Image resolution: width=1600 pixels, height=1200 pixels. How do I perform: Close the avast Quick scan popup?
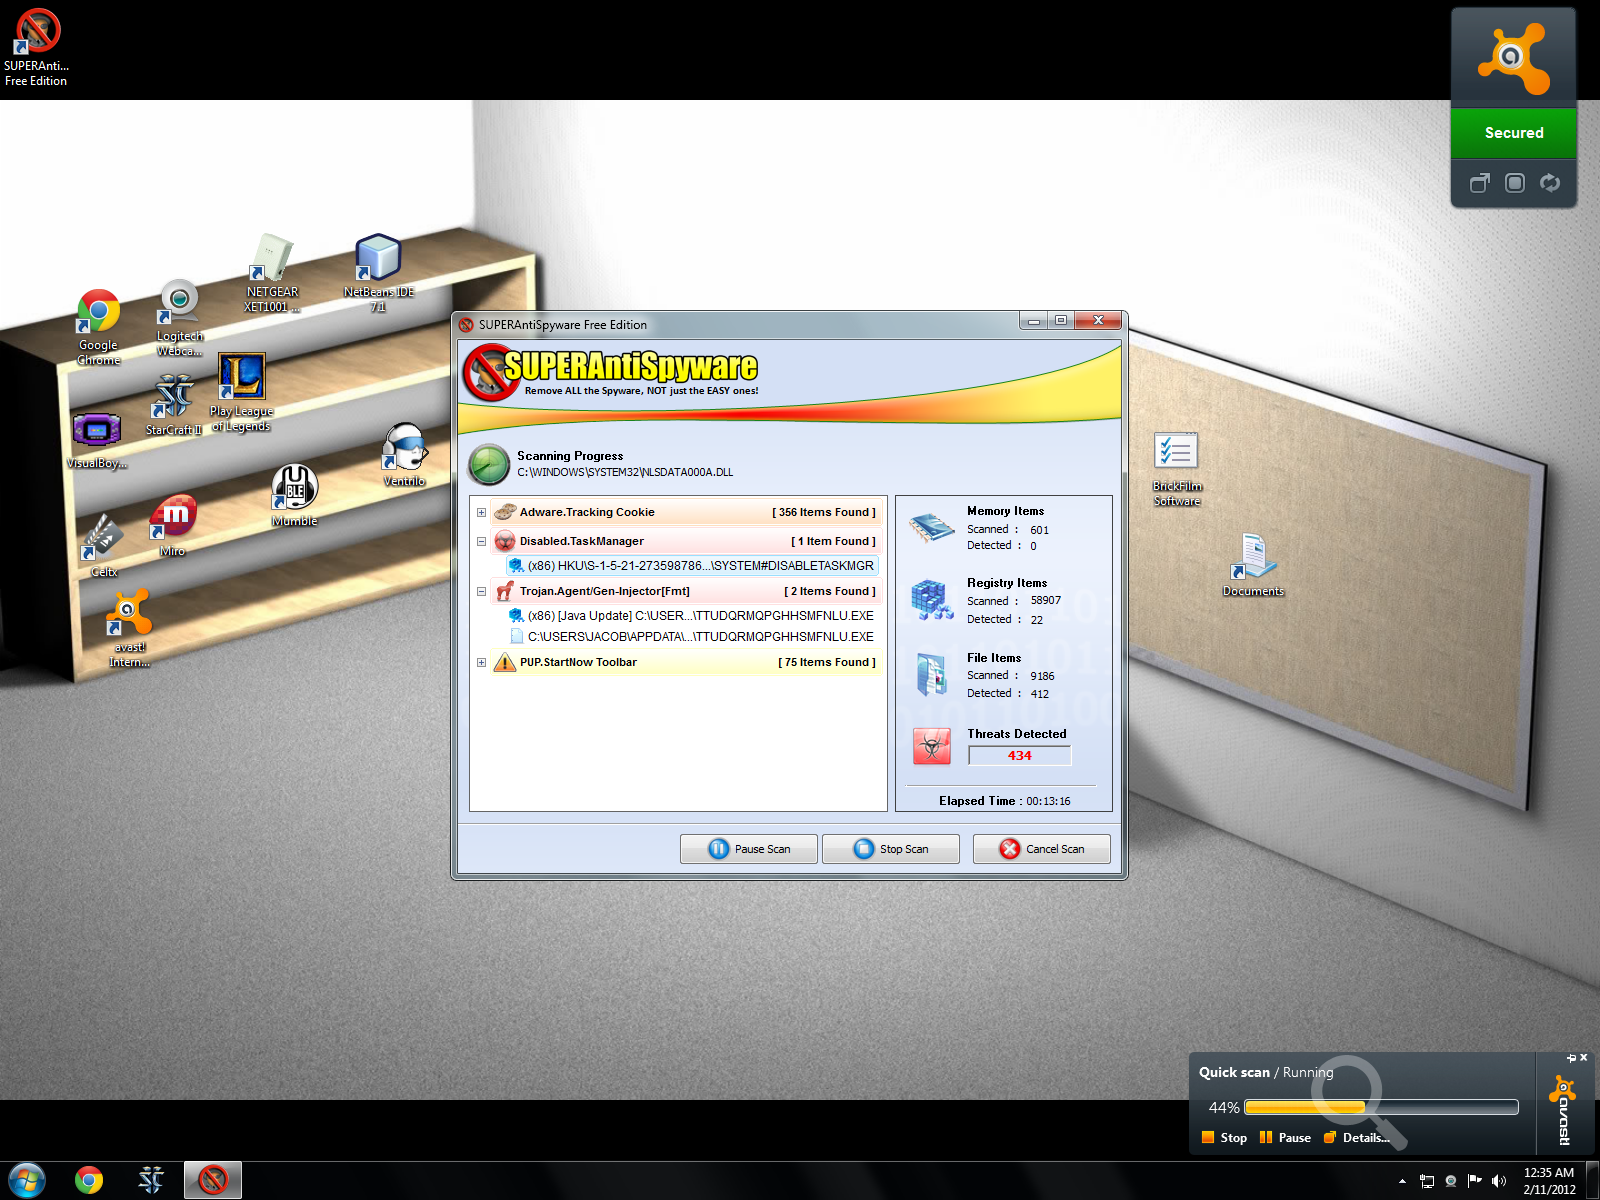click(1583, 1058)
